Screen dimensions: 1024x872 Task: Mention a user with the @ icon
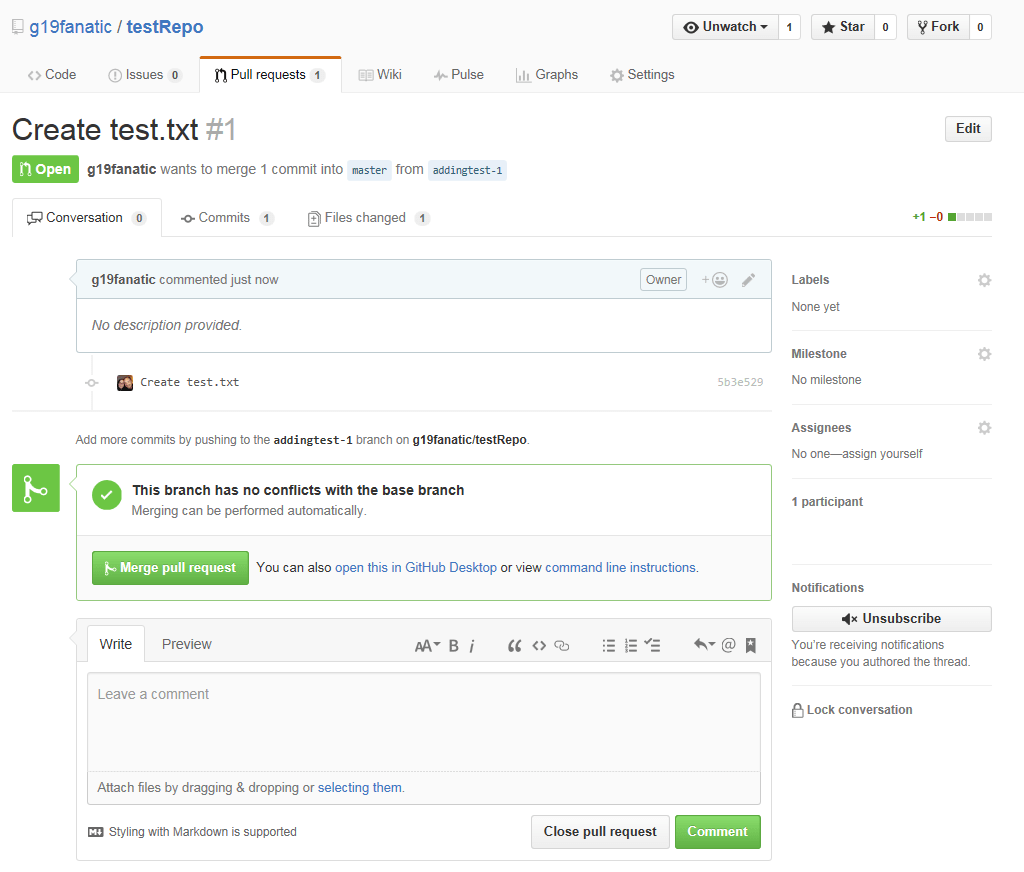click(728, 645)
